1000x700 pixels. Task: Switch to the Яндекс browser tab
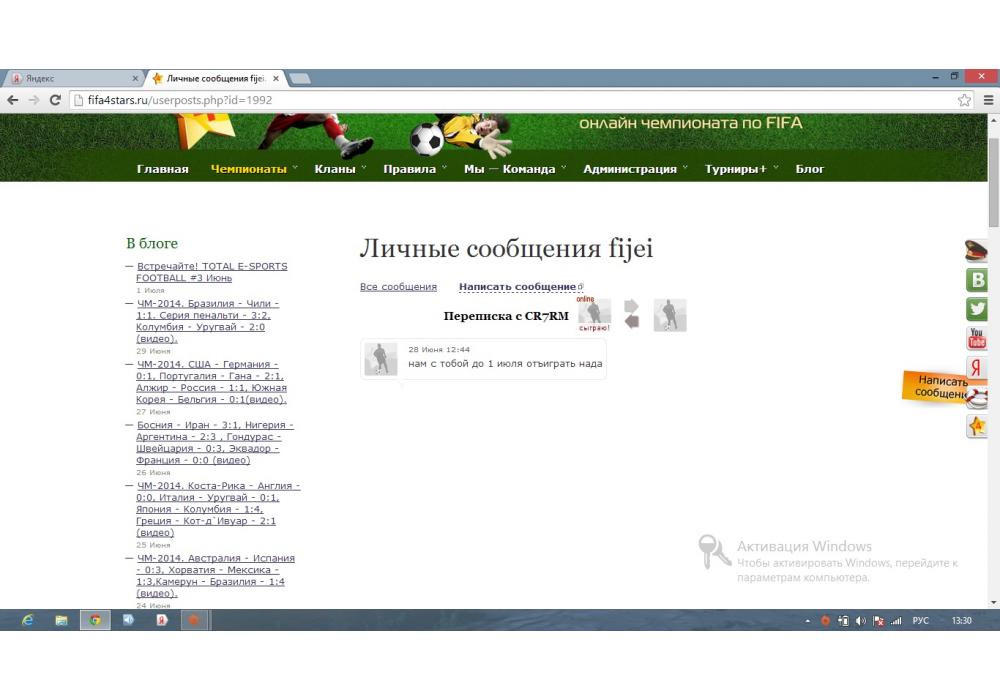[70, 78]
